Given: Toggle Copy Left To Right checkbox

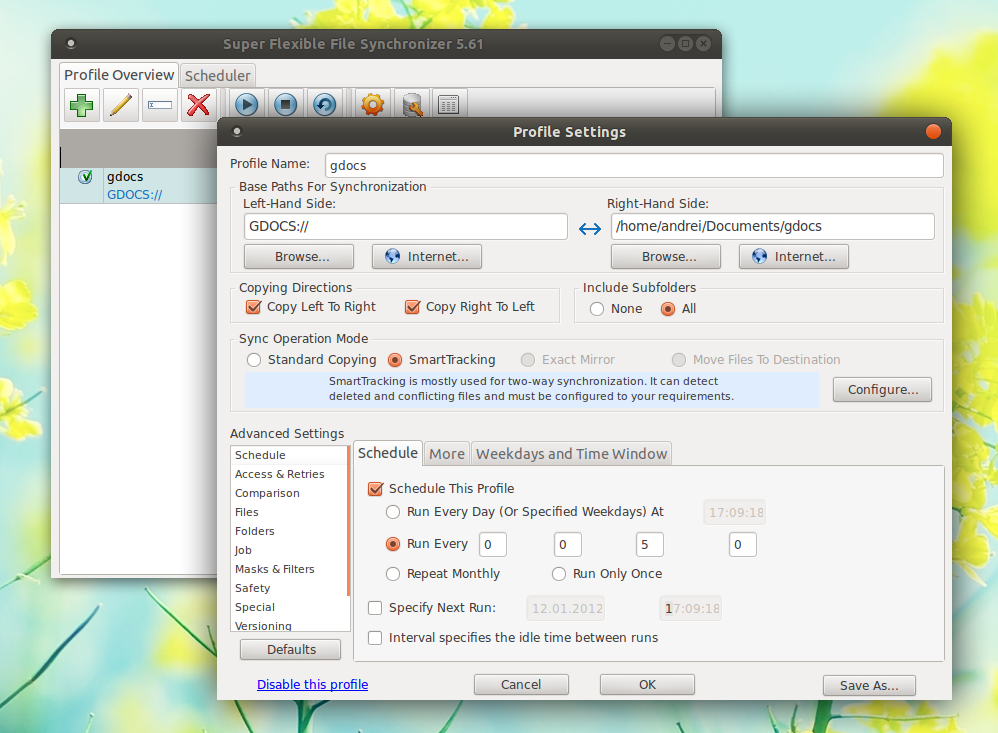Looking at the screenshot, I should pyautogui.click(x=253, y=307).
